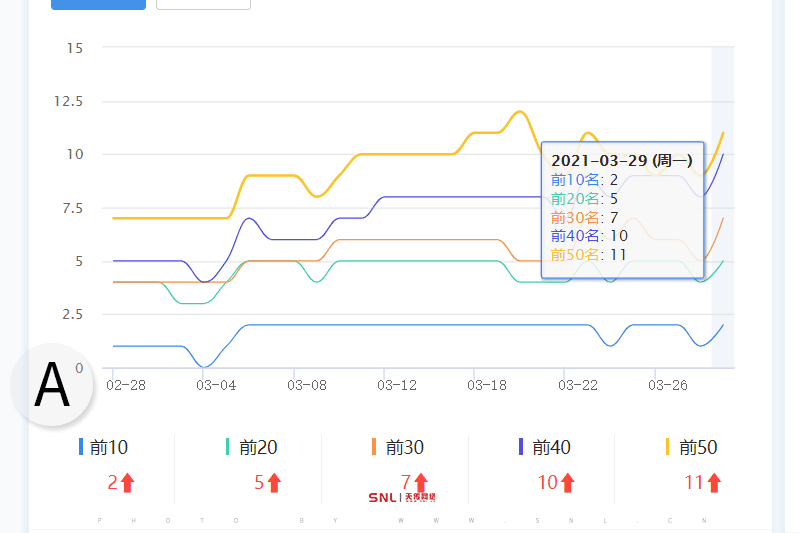Click the 02-28 date on the x-axis

pos(126,384)
